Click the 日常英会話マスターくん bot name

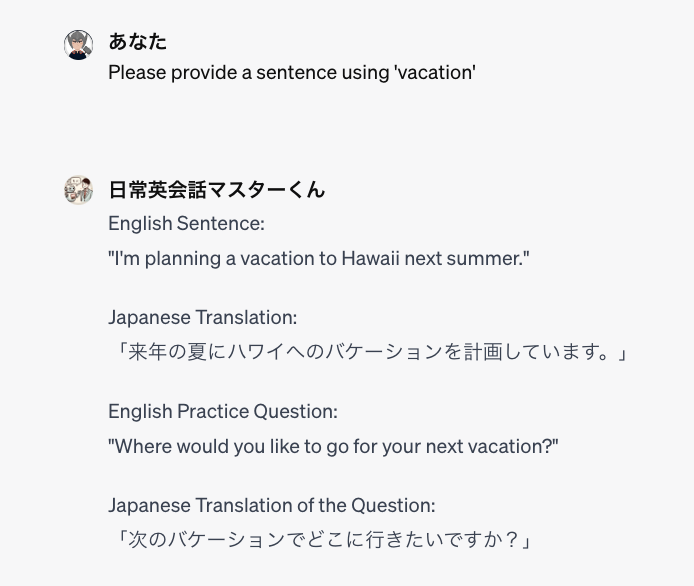click(216, 189)
